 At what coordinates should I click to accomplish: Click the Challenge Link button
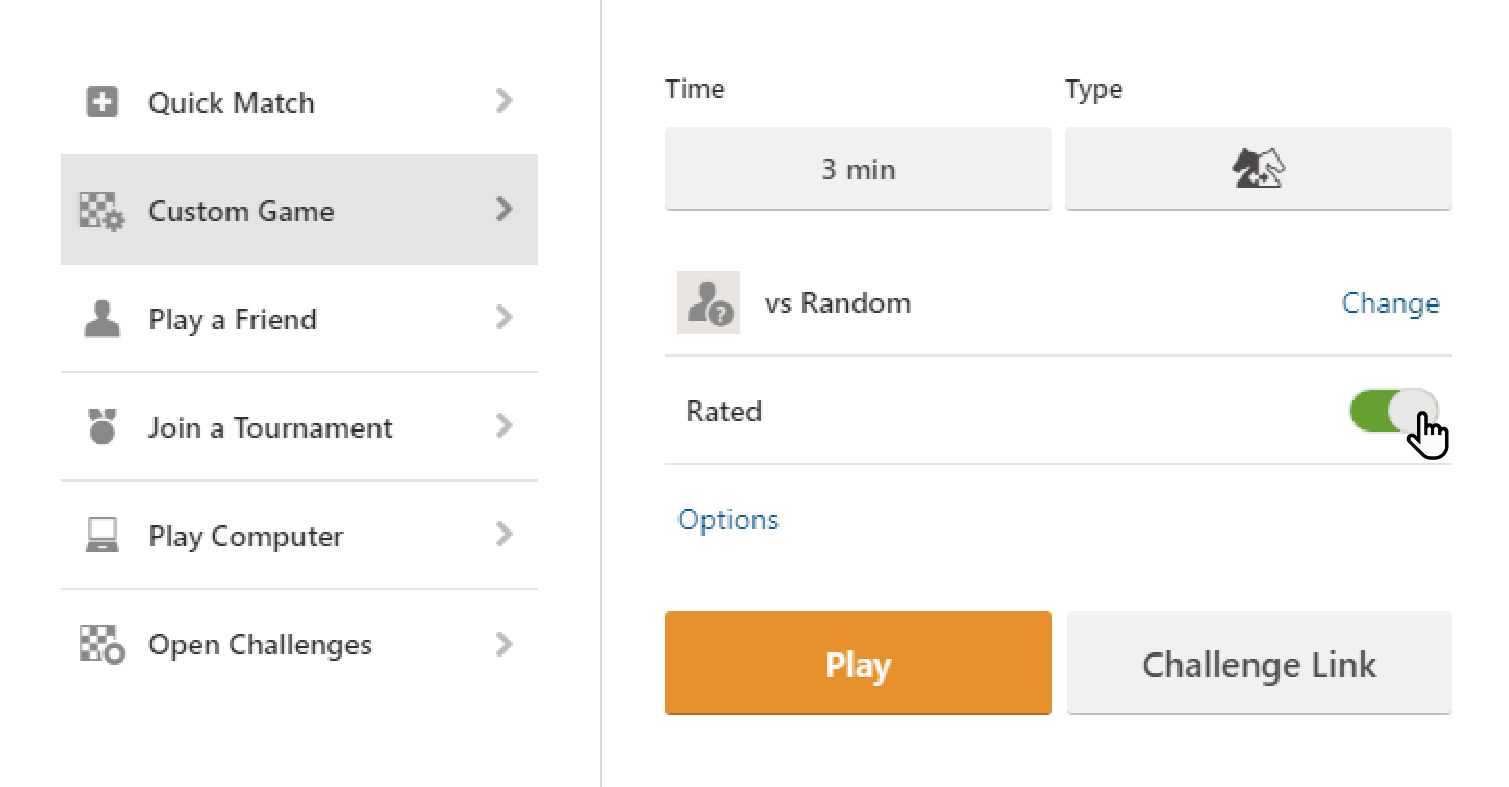[x=1258, y=664]
